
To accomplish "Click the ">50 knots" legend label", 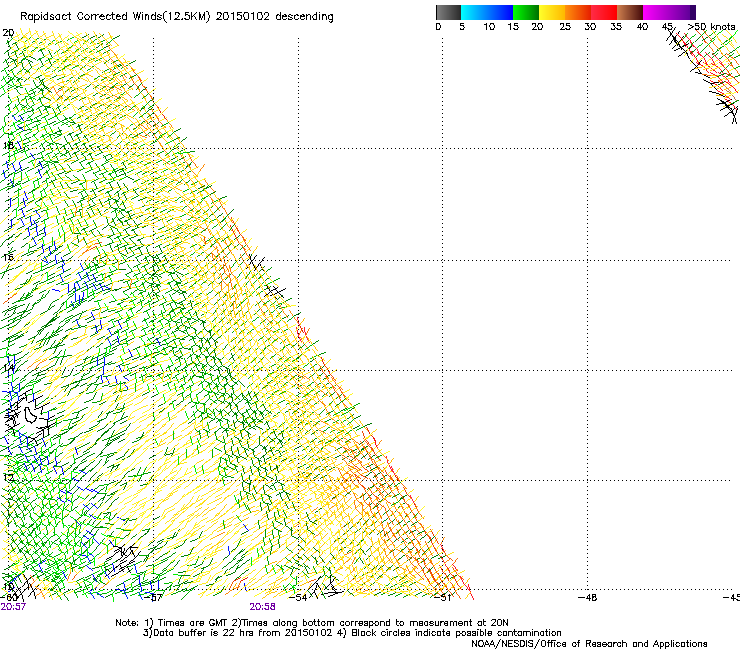I will coord(712,26).
